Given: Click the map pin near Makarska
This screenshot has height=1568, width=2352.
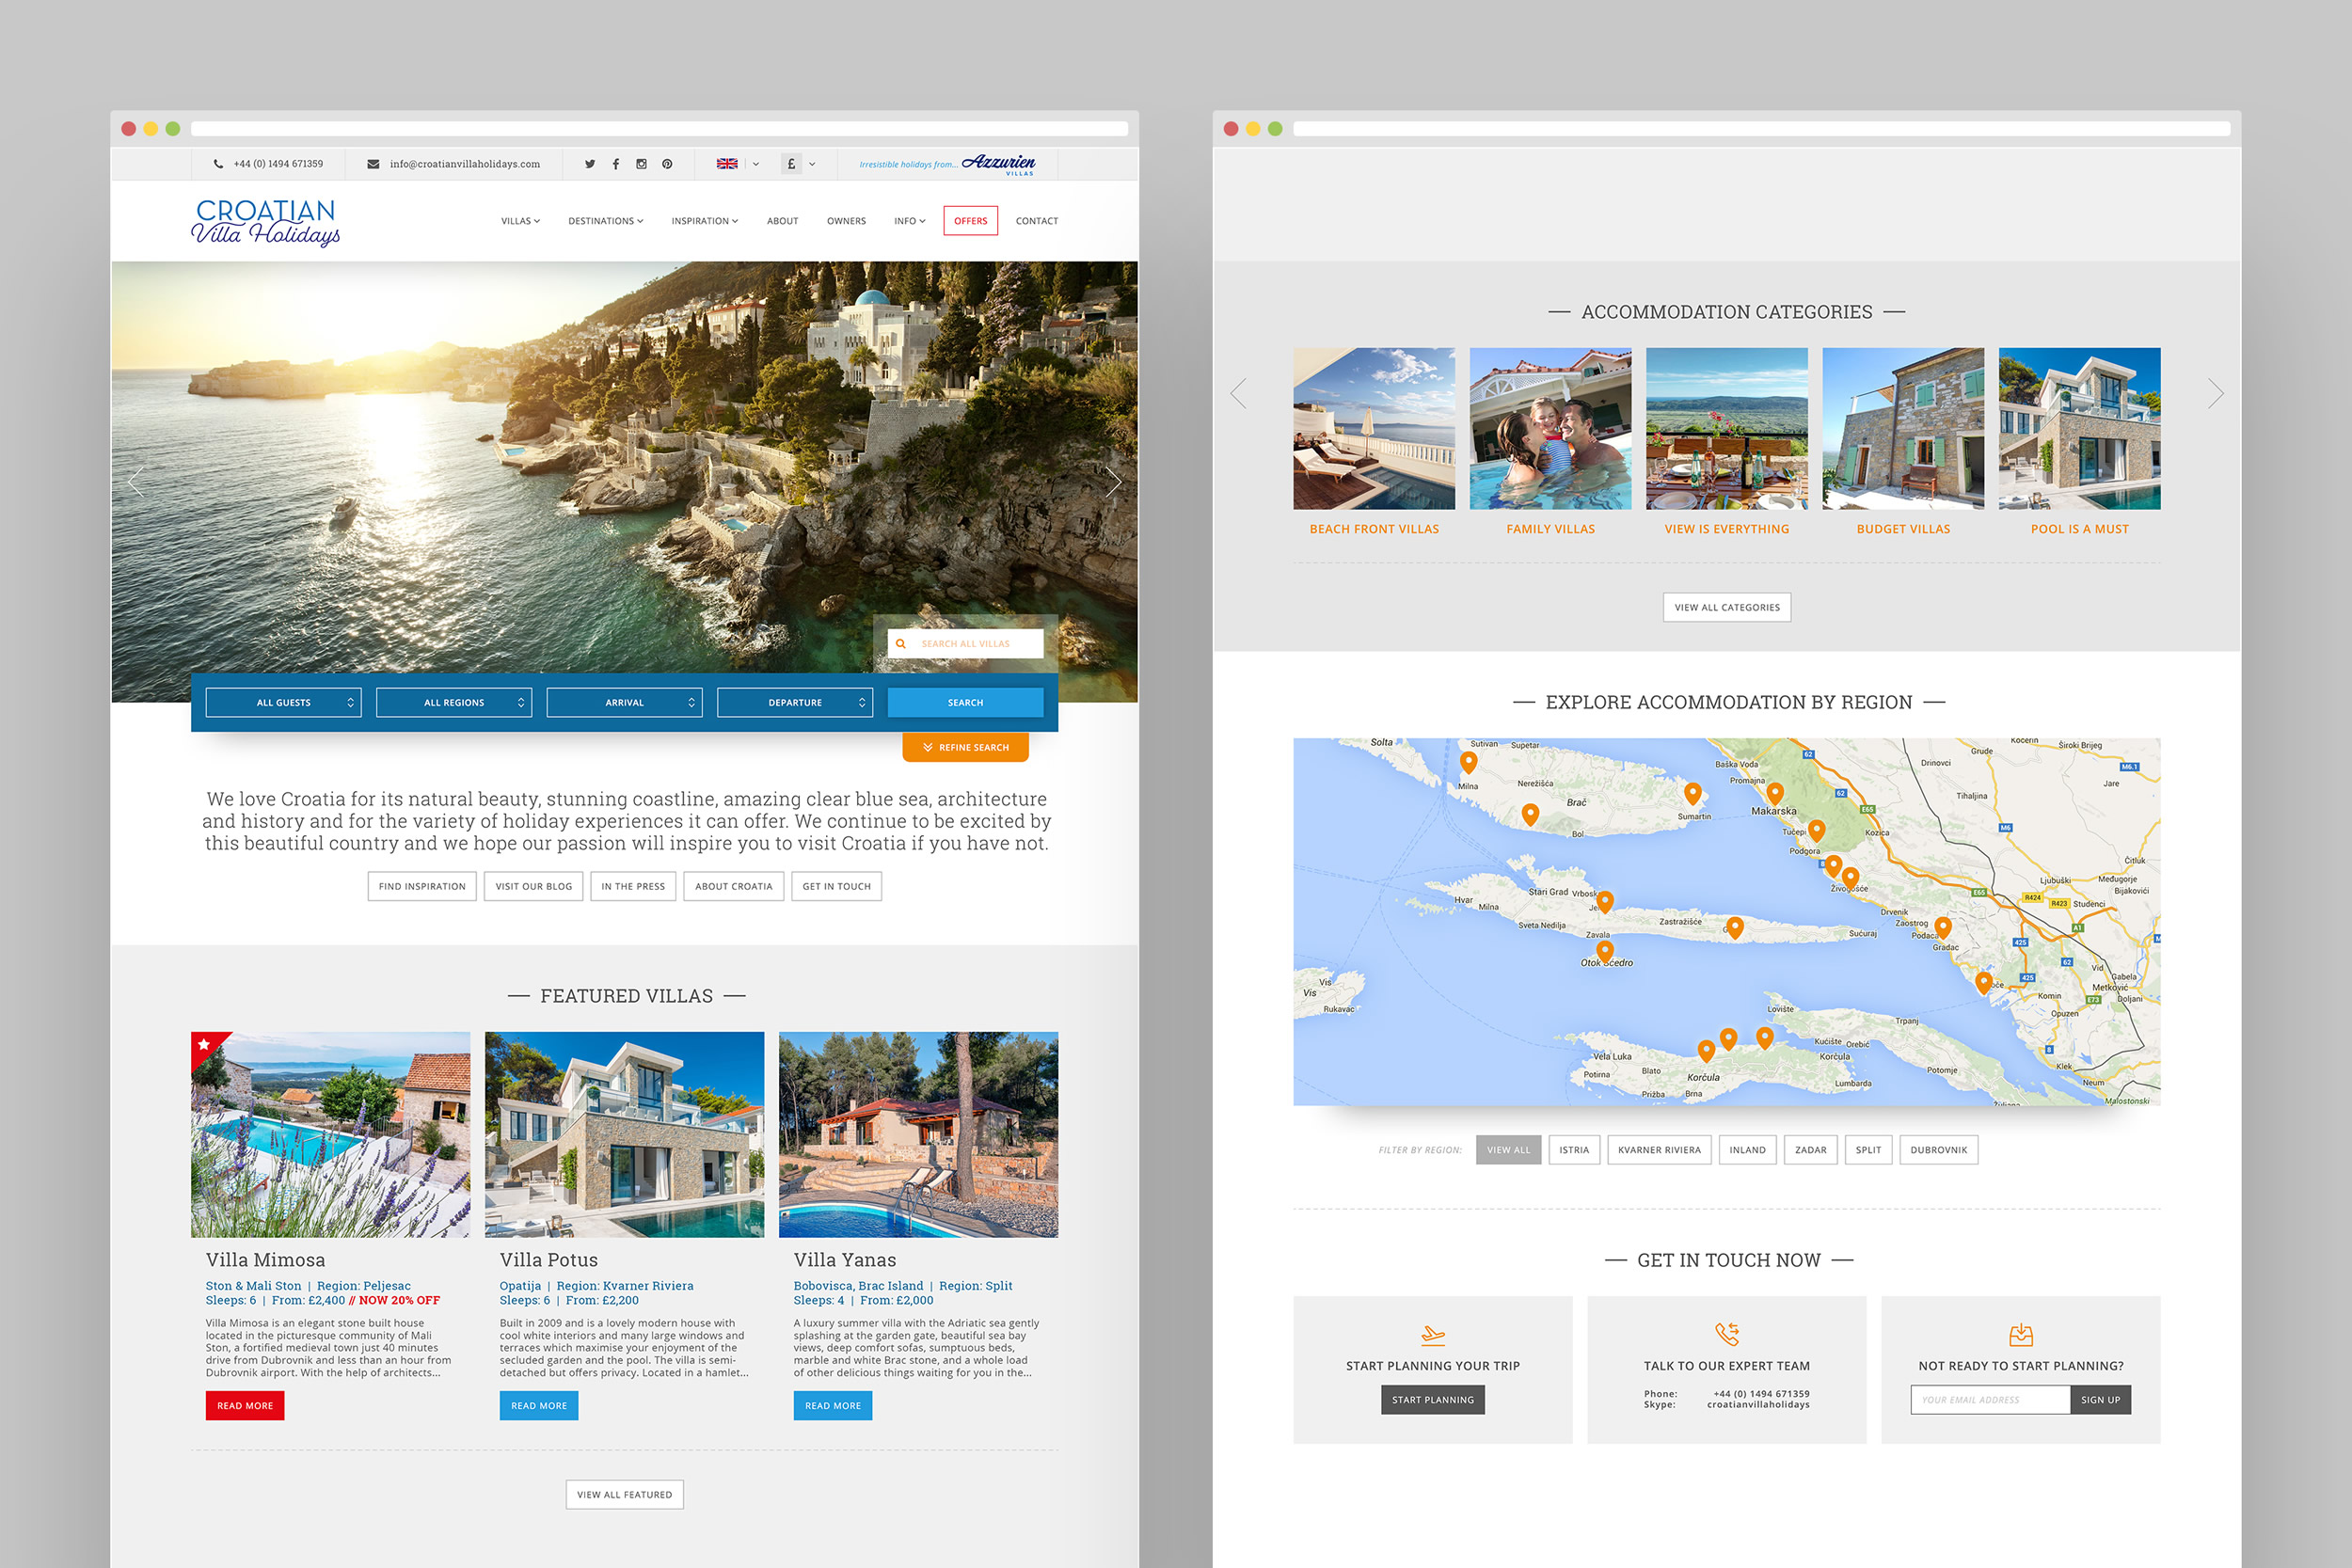Looking at the screenshot, I should click(1775, 794).
